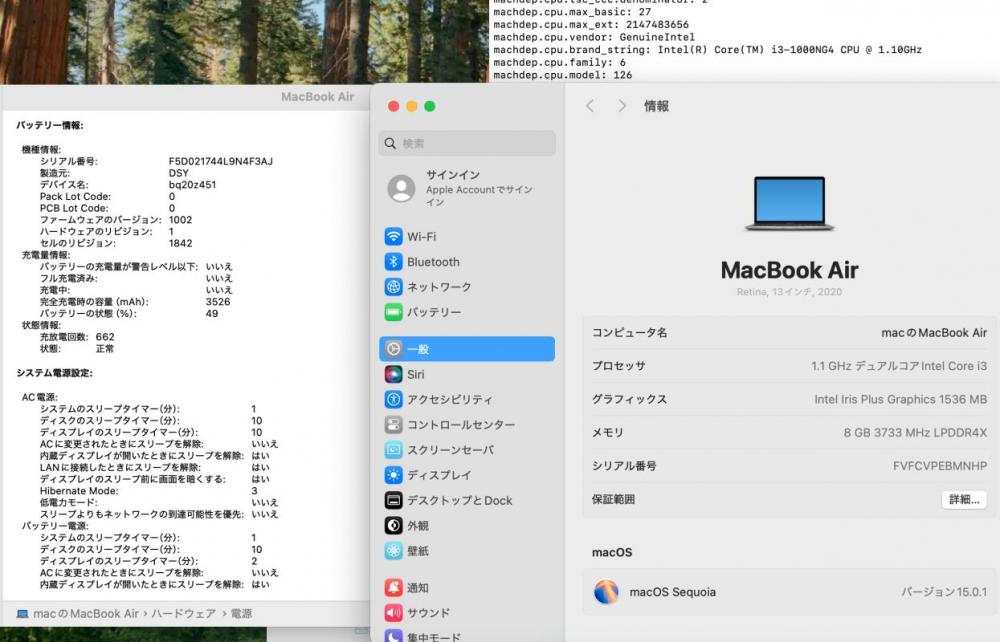
Task: Go back with the left chevron
Action: pos(590,106)
